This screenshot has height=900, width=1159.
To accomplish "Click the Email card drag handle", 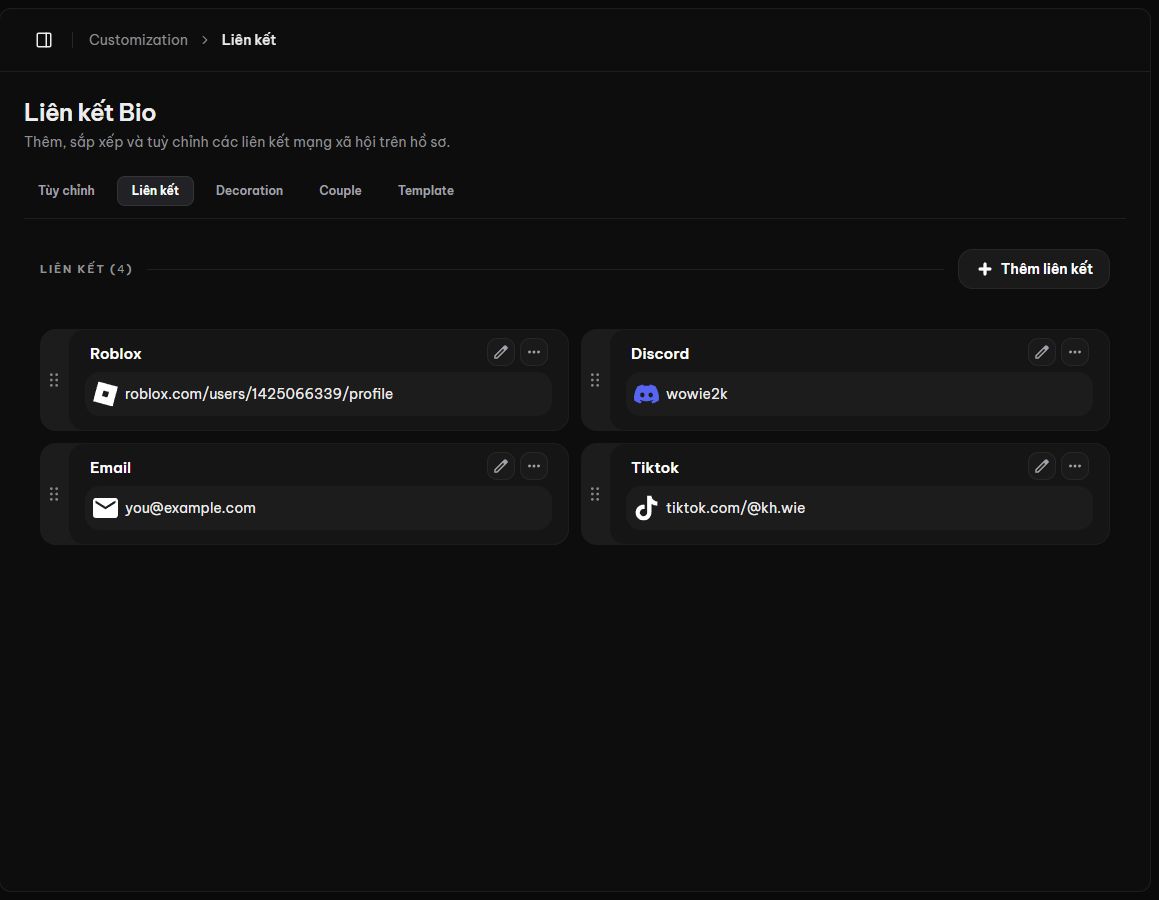I will click(x=54, y=494).
